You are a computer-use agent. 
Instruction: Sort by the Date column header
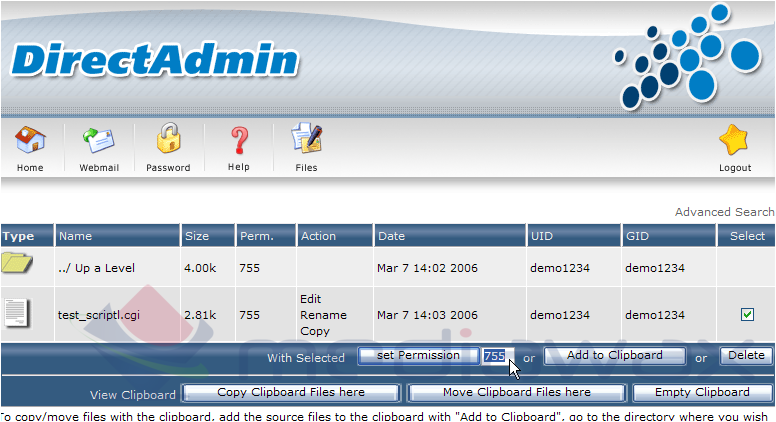tap(391, 236)
